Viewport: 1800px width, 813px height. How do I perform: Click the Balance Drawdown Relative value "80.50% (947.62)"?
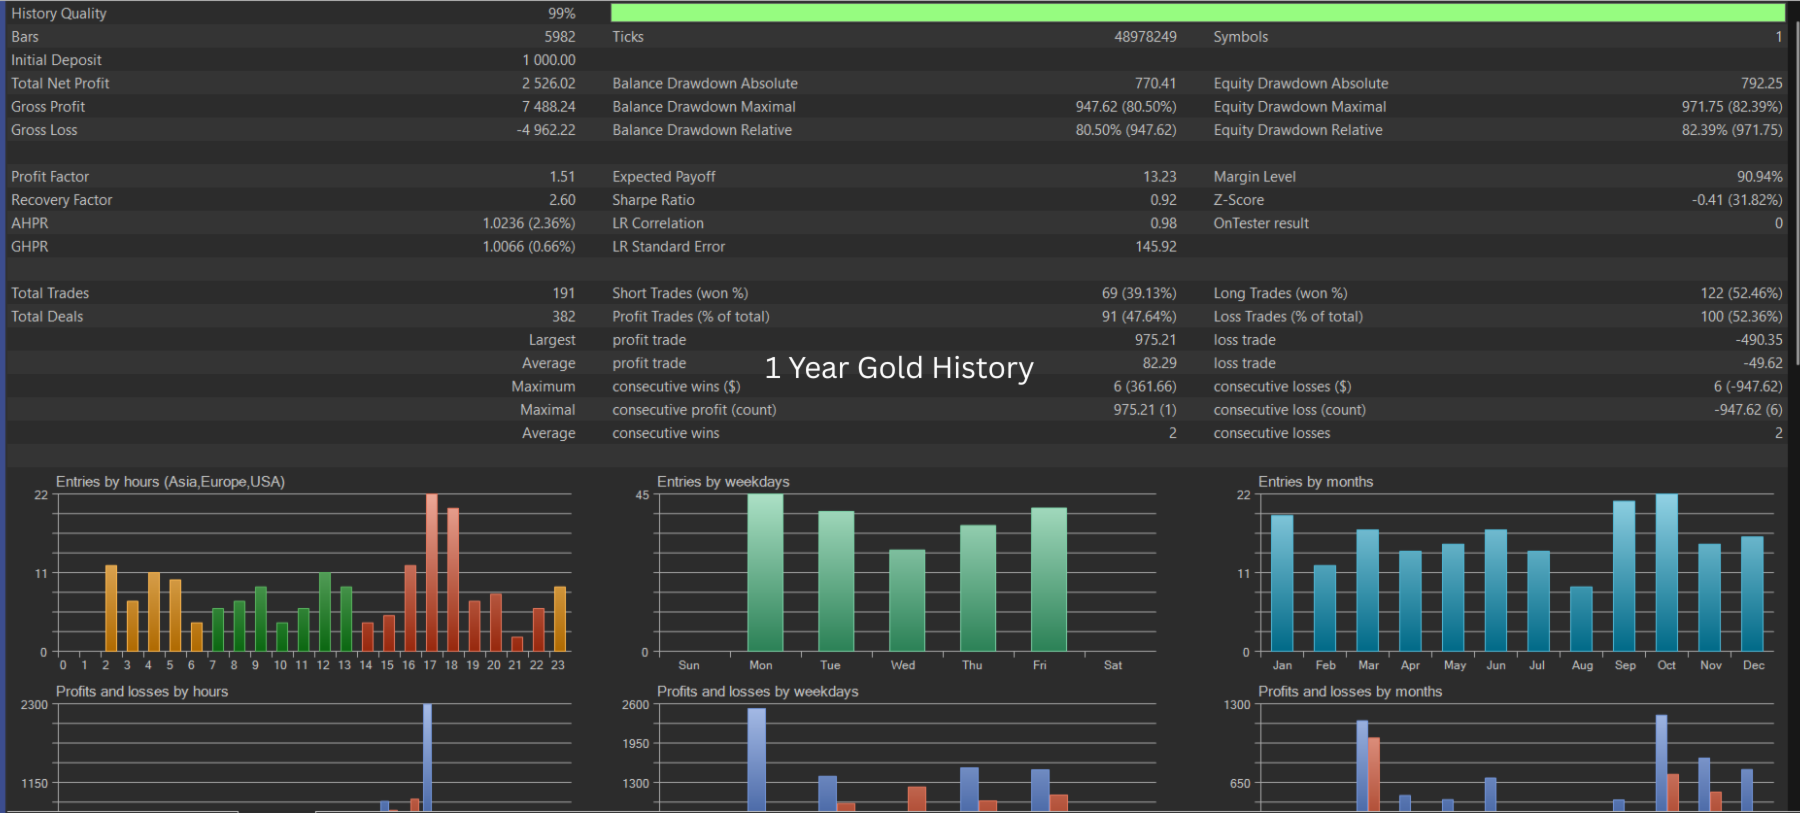1126,130
